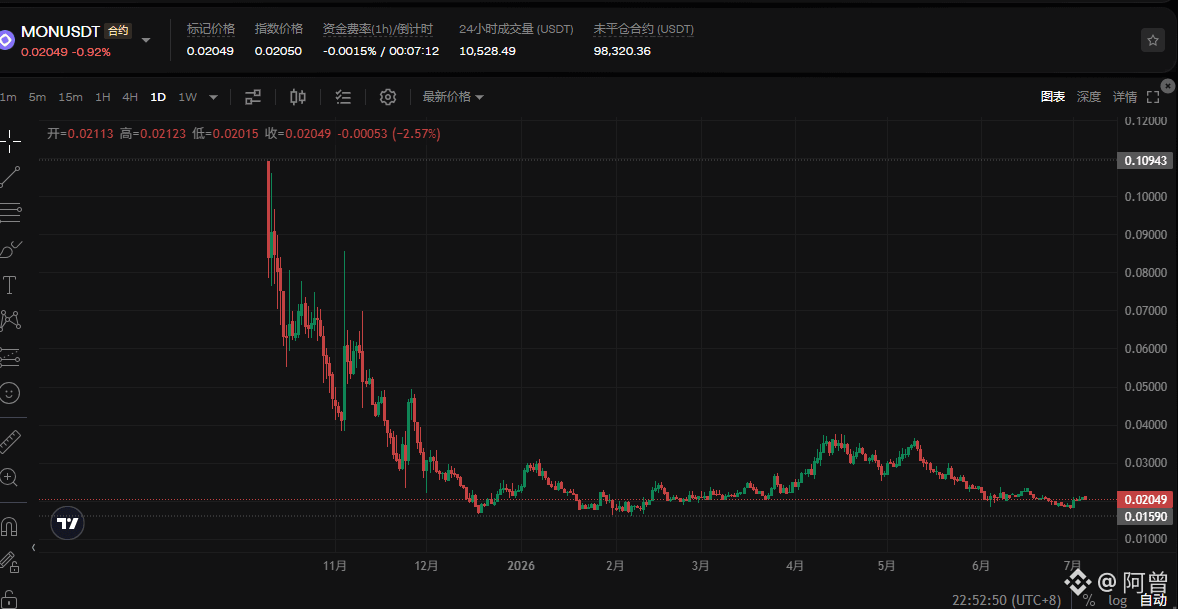Open the forecast and position tool
Viewport: 1178px width, 609px height.
[x=10, y=357]
